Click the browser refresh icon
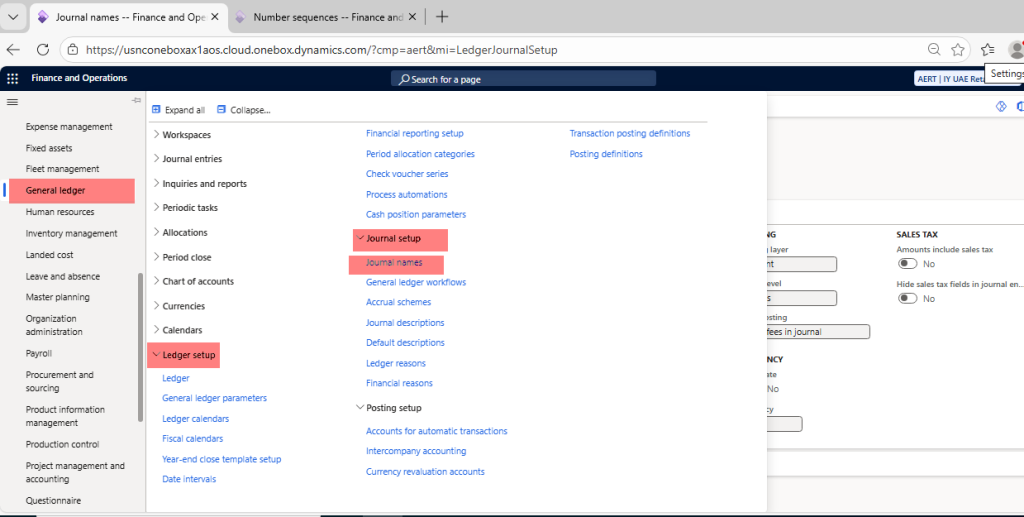Viewport: 1024px width, 517px height. coord(43,49)
